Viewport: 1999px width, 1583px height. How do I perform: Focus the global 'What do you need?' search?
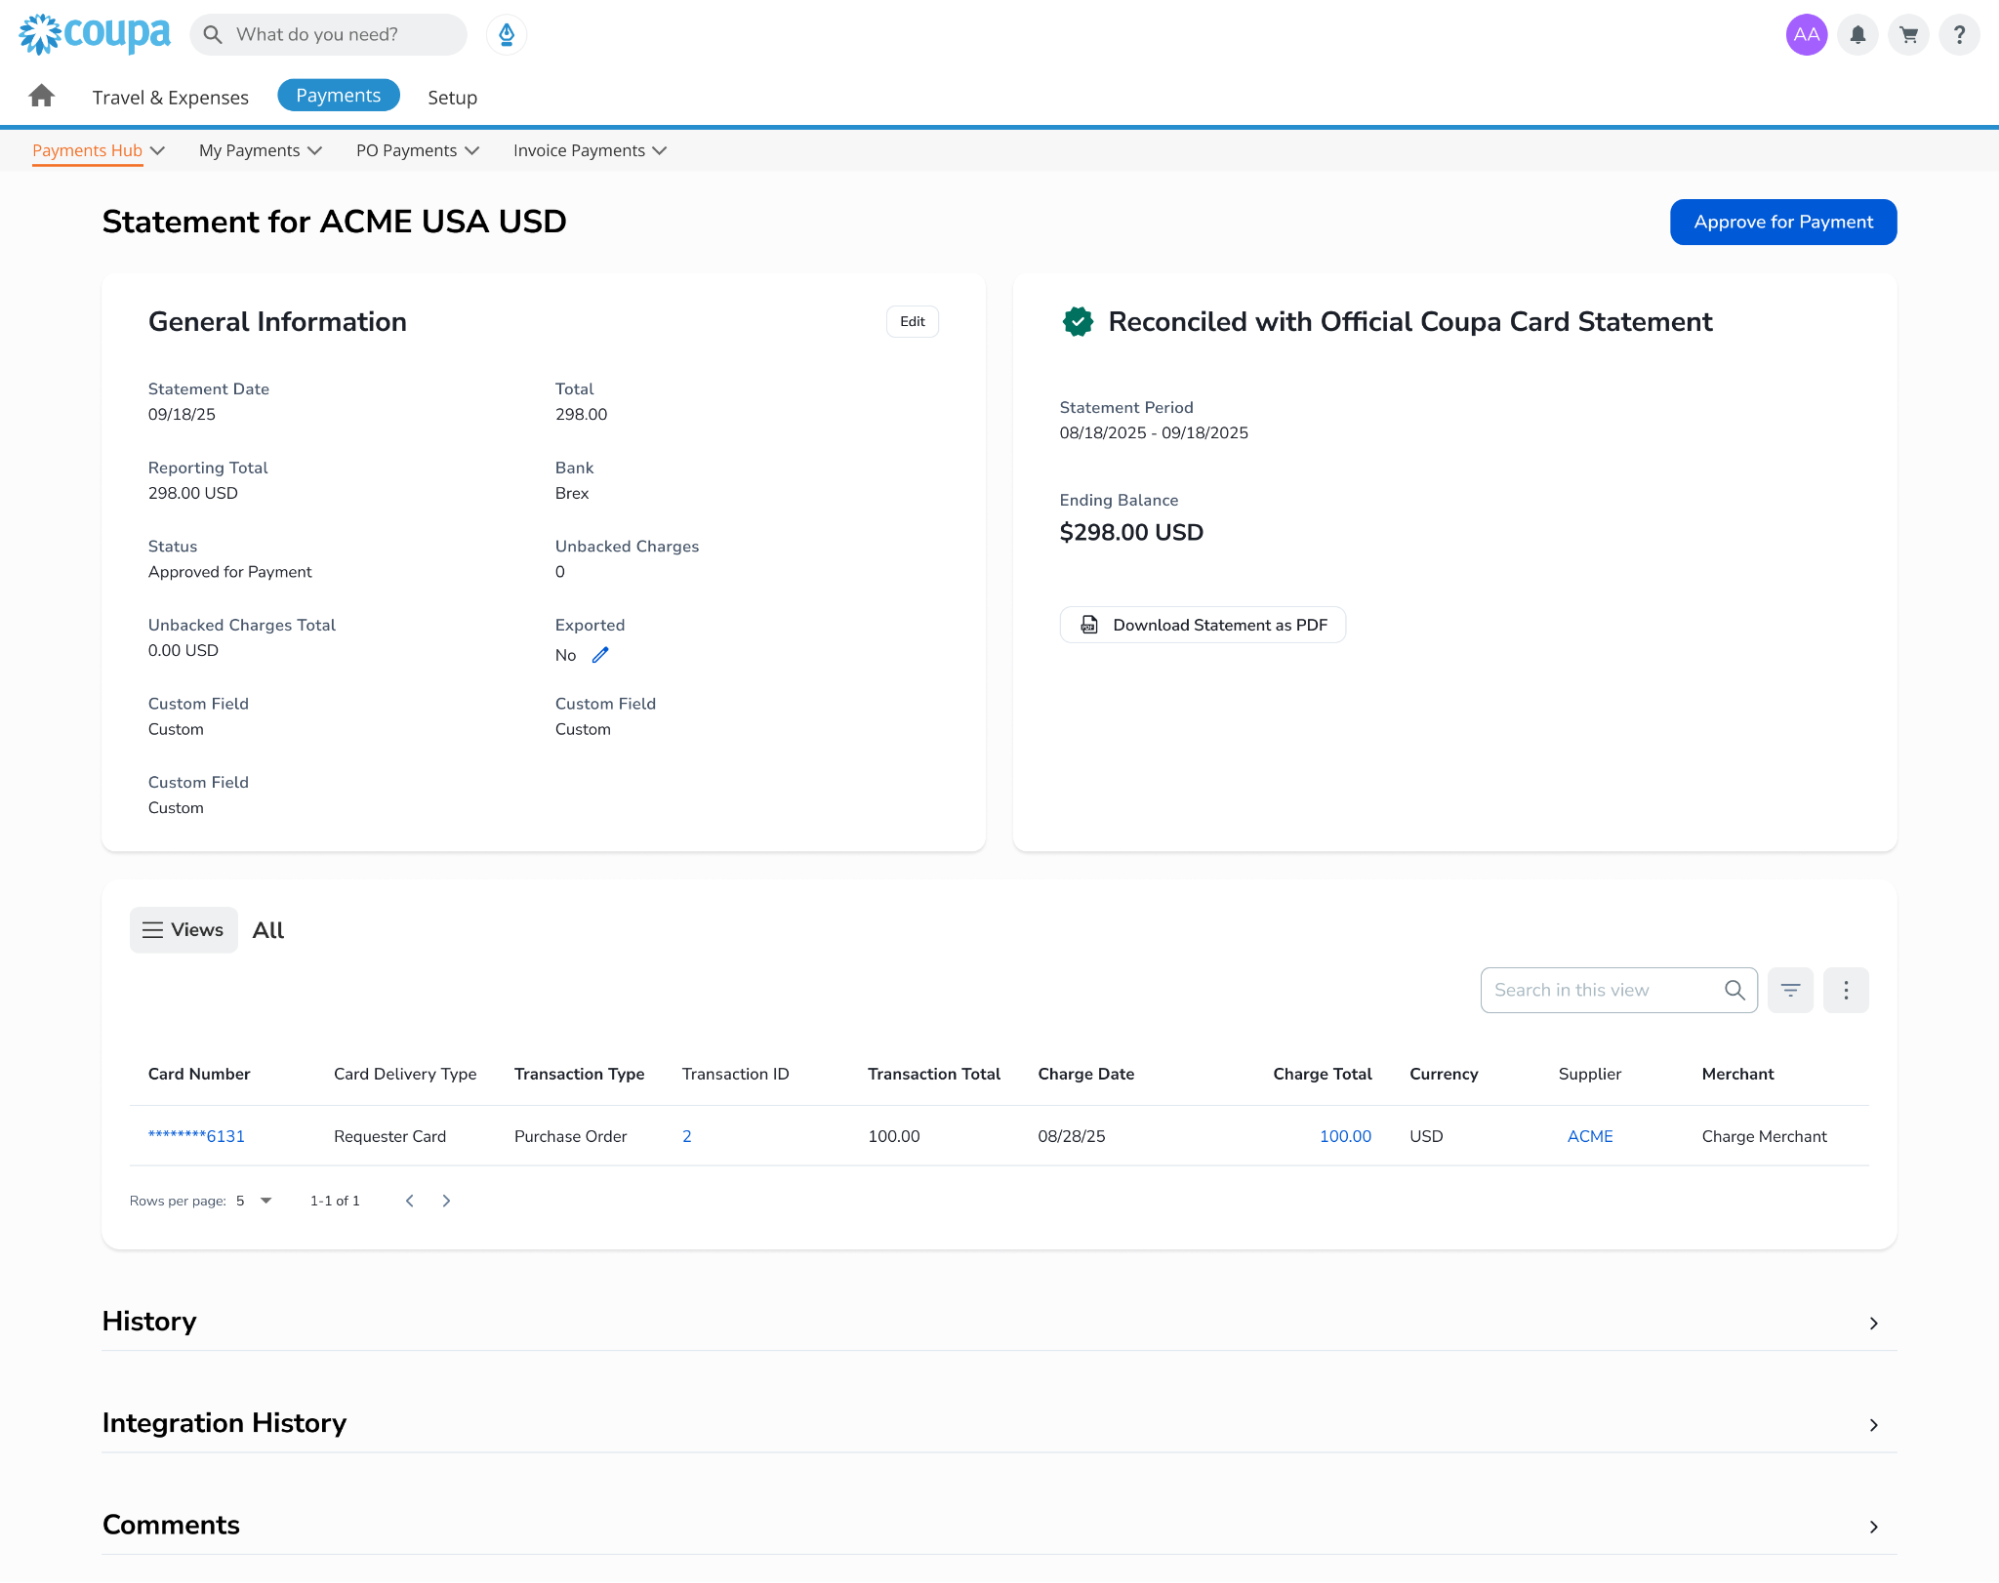coord(328,35)
